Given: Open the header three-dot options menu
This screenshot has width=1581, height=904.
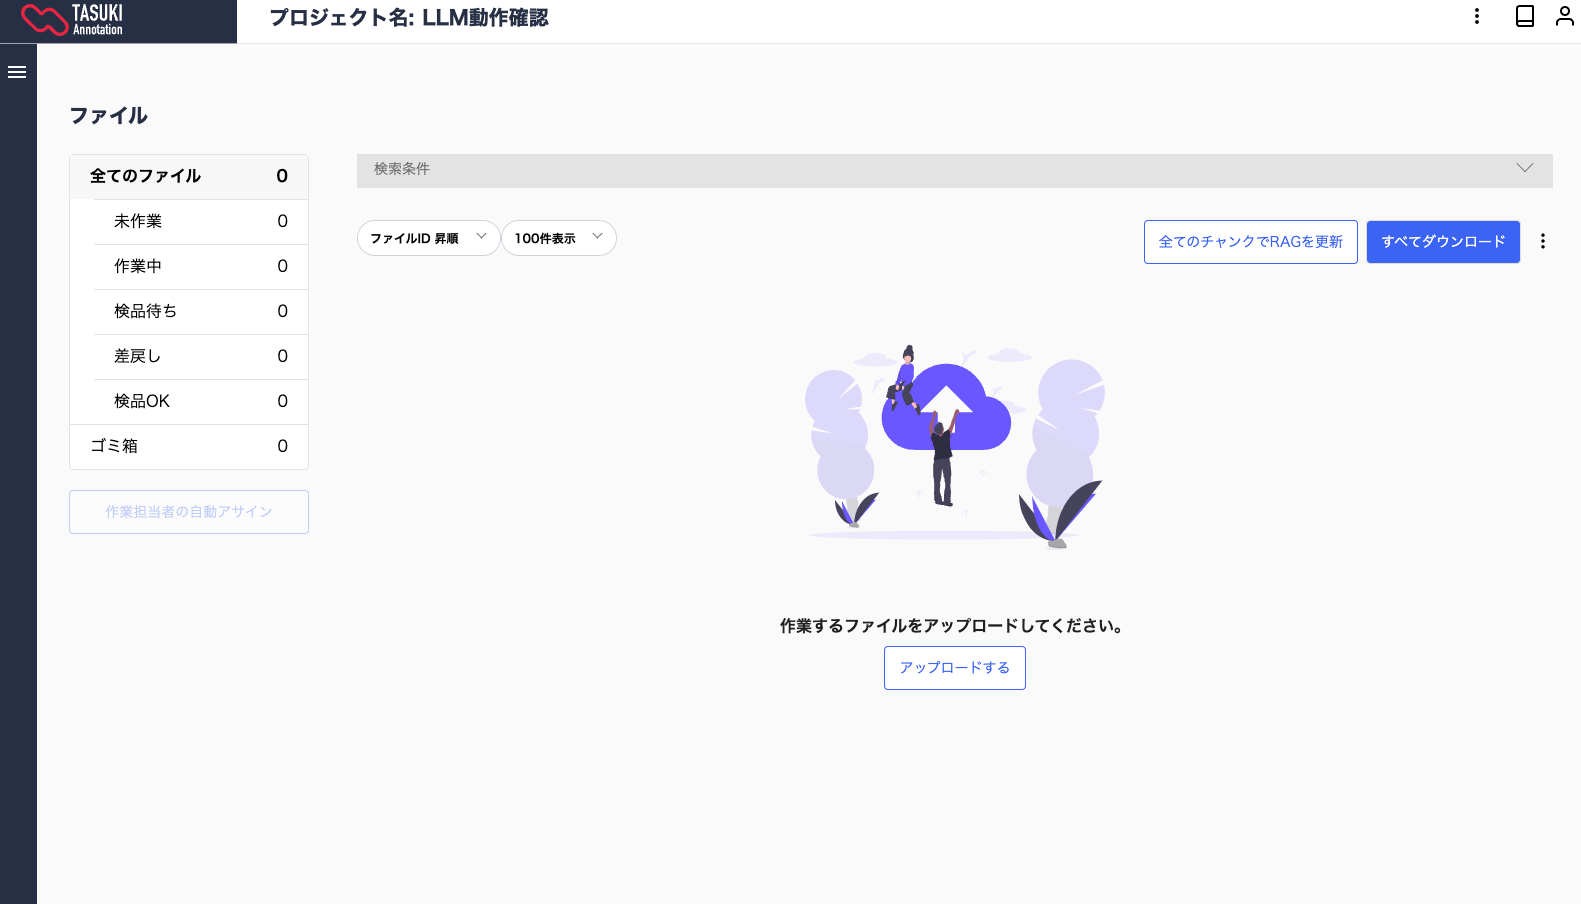Looking at the screenshot, I should click(x=1476, y=16).
